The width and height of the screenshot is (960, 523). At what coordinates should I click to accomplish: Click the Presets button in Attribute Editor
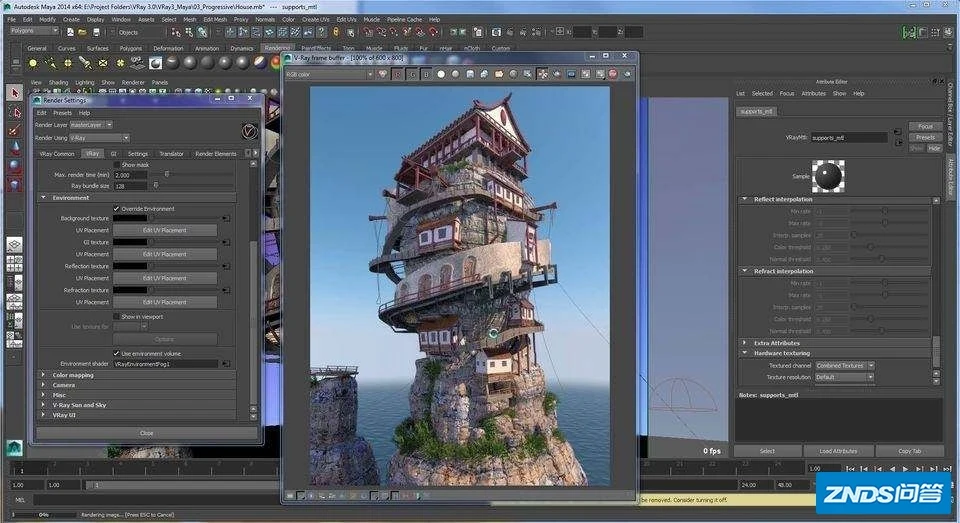tap(925, 137)
